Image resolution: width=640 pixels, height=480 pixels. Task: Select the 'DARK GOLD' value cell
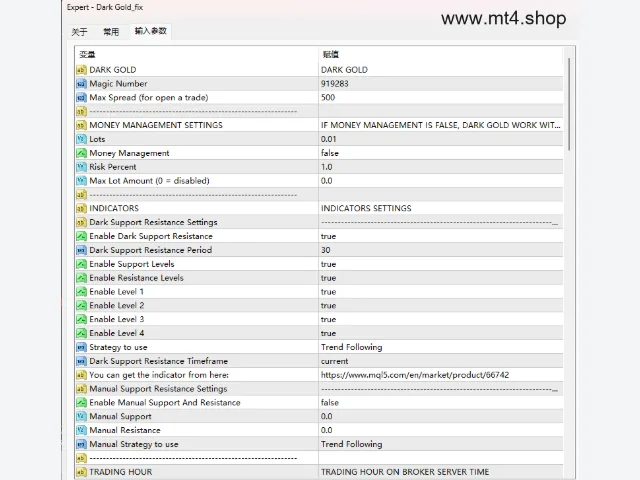click(440, 70)
